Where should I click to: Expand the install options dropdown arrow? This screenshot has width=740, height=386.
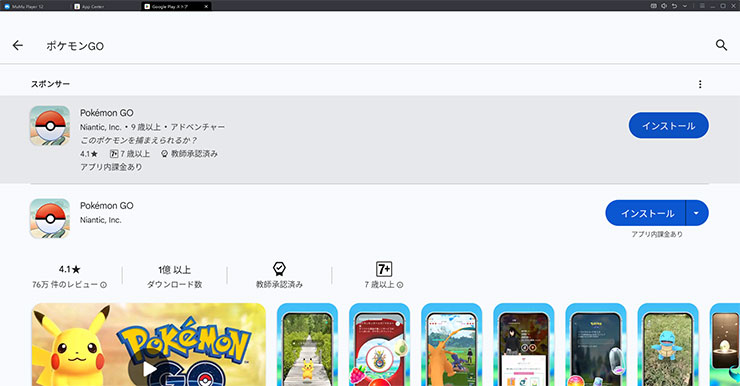tap(697, 213)
